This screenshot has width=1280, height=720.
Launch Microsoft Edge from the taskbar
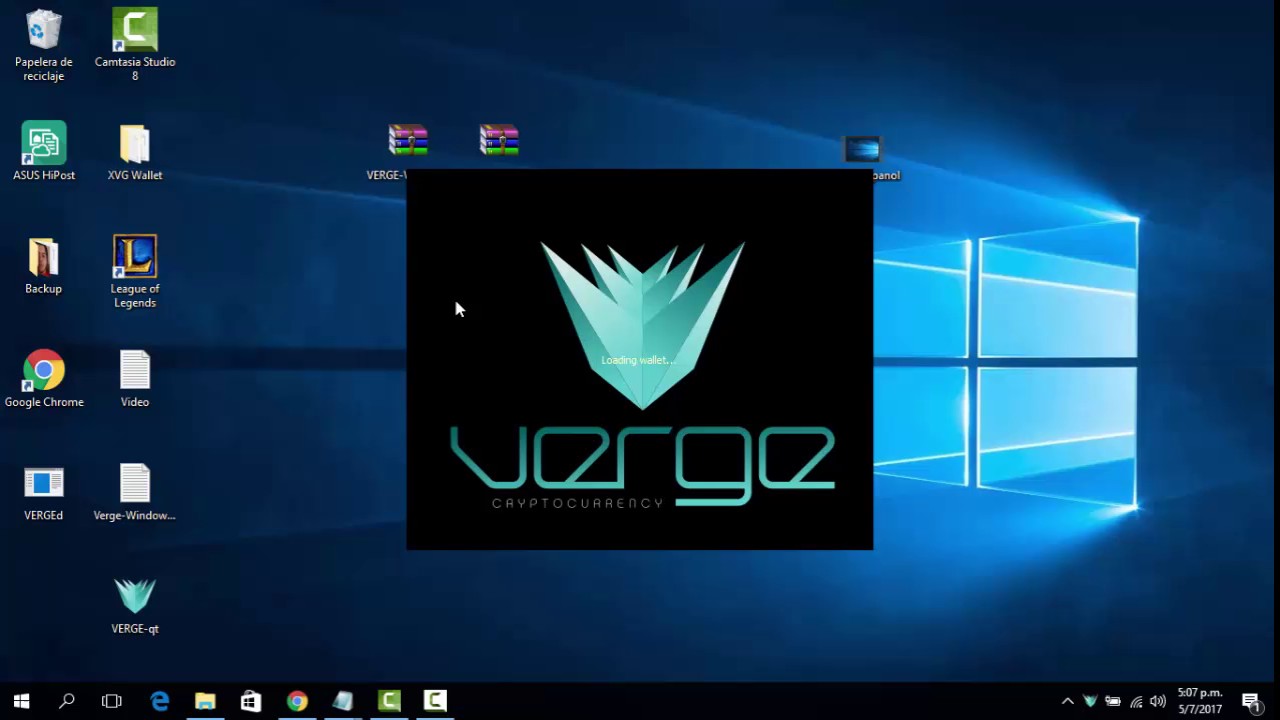coord(160,701)
